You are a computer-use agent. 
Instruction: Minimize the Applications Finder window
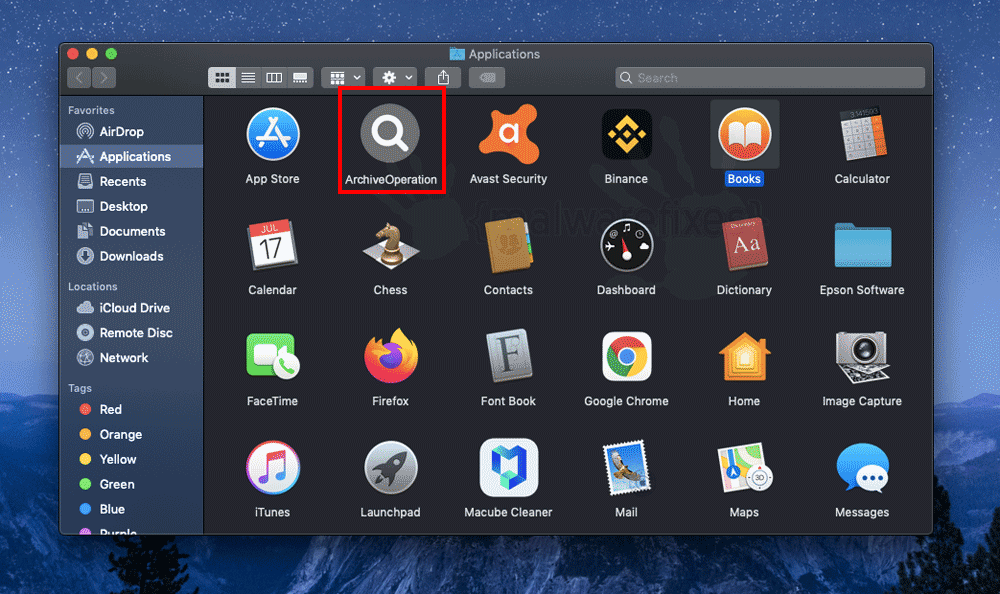point(92,54)
